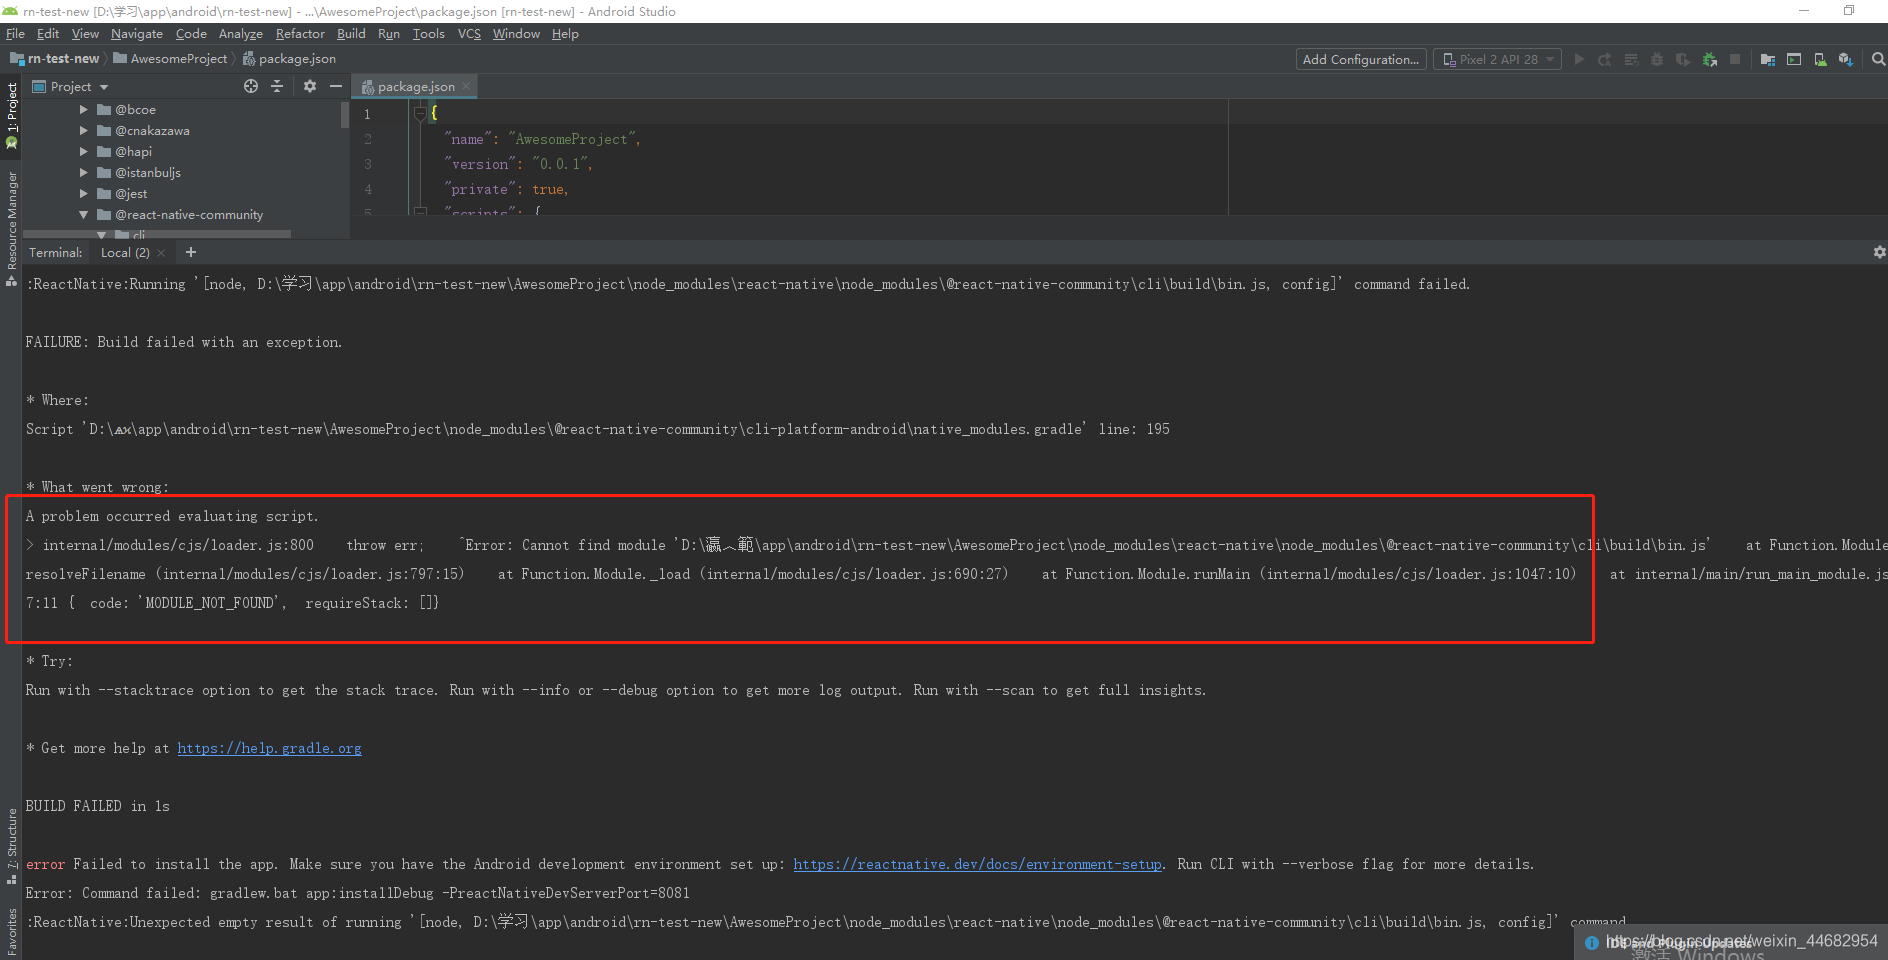
Task: Open the File menu
Action: click(15, 34)
